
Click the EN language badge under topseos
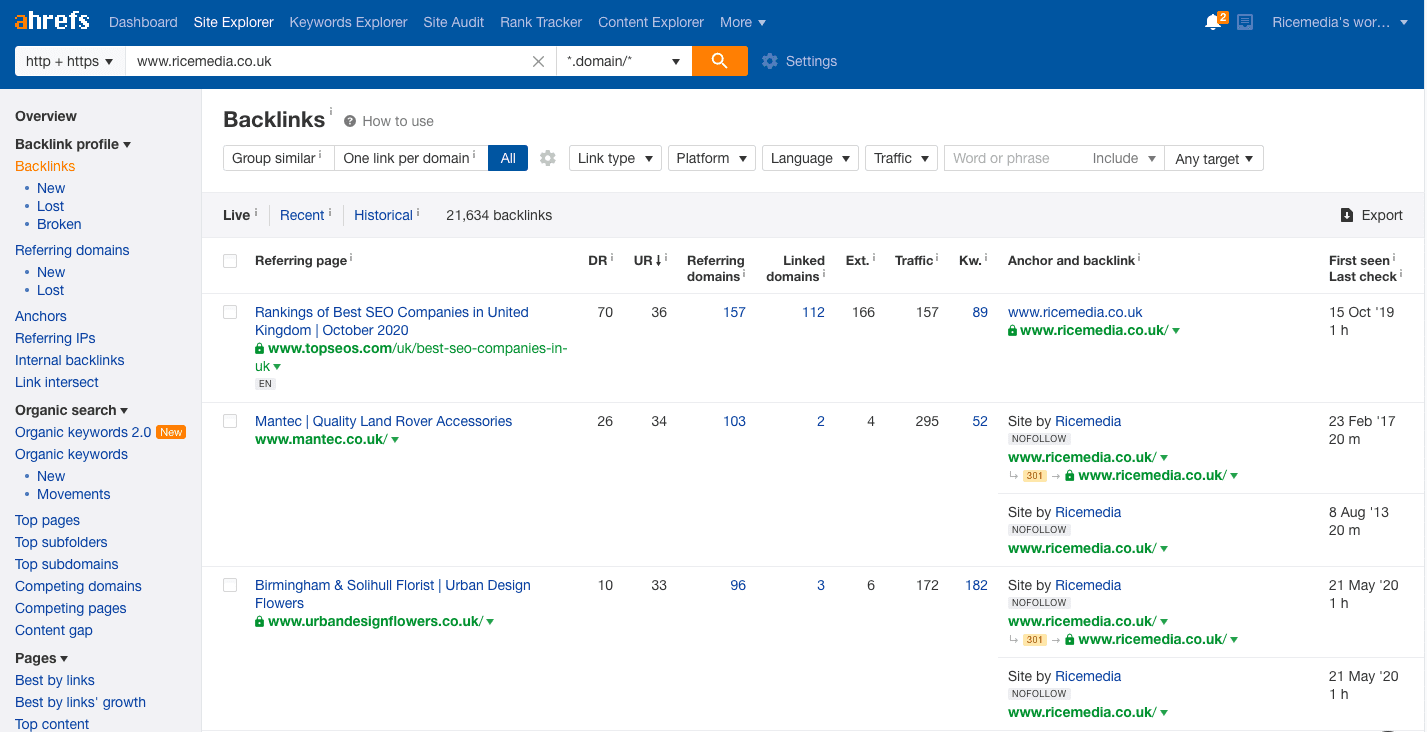coord(265,384)
